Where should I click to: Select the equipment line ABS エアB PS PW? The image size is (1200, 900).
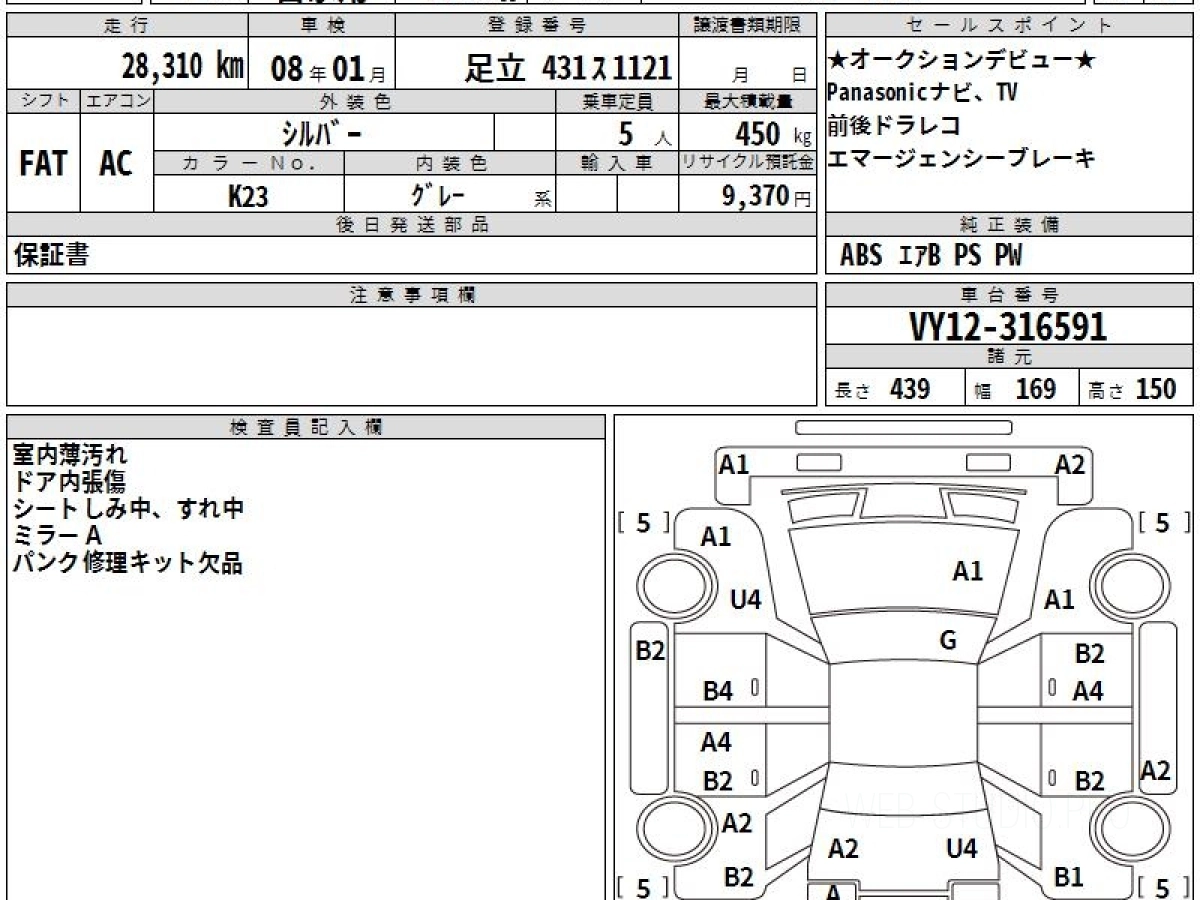931,257
